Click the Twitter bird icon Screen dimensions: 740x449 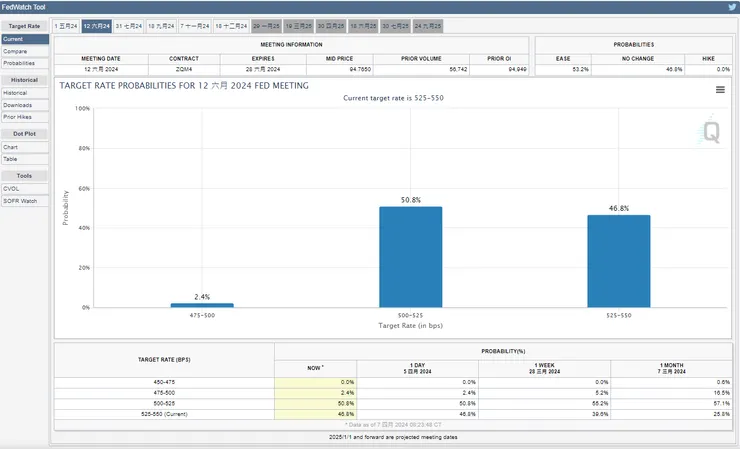tap(729, 7)
